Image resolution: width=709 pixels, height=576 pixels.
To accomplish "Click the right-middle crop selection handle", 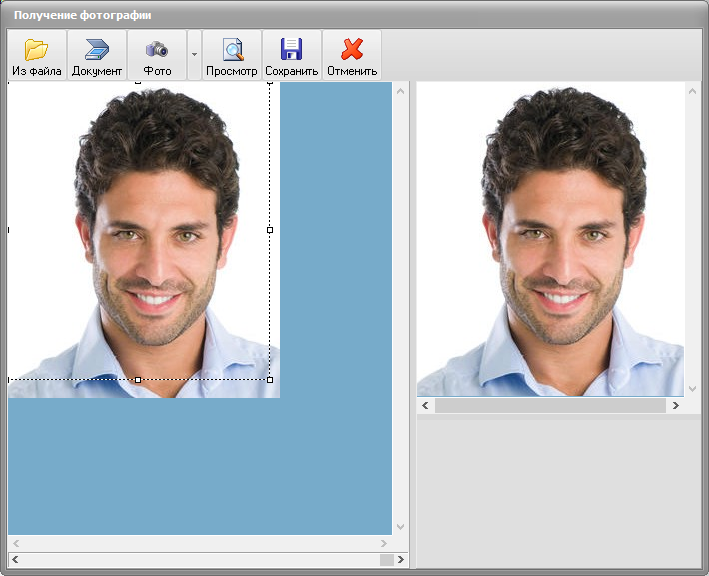I will click(x=270, y=230).
